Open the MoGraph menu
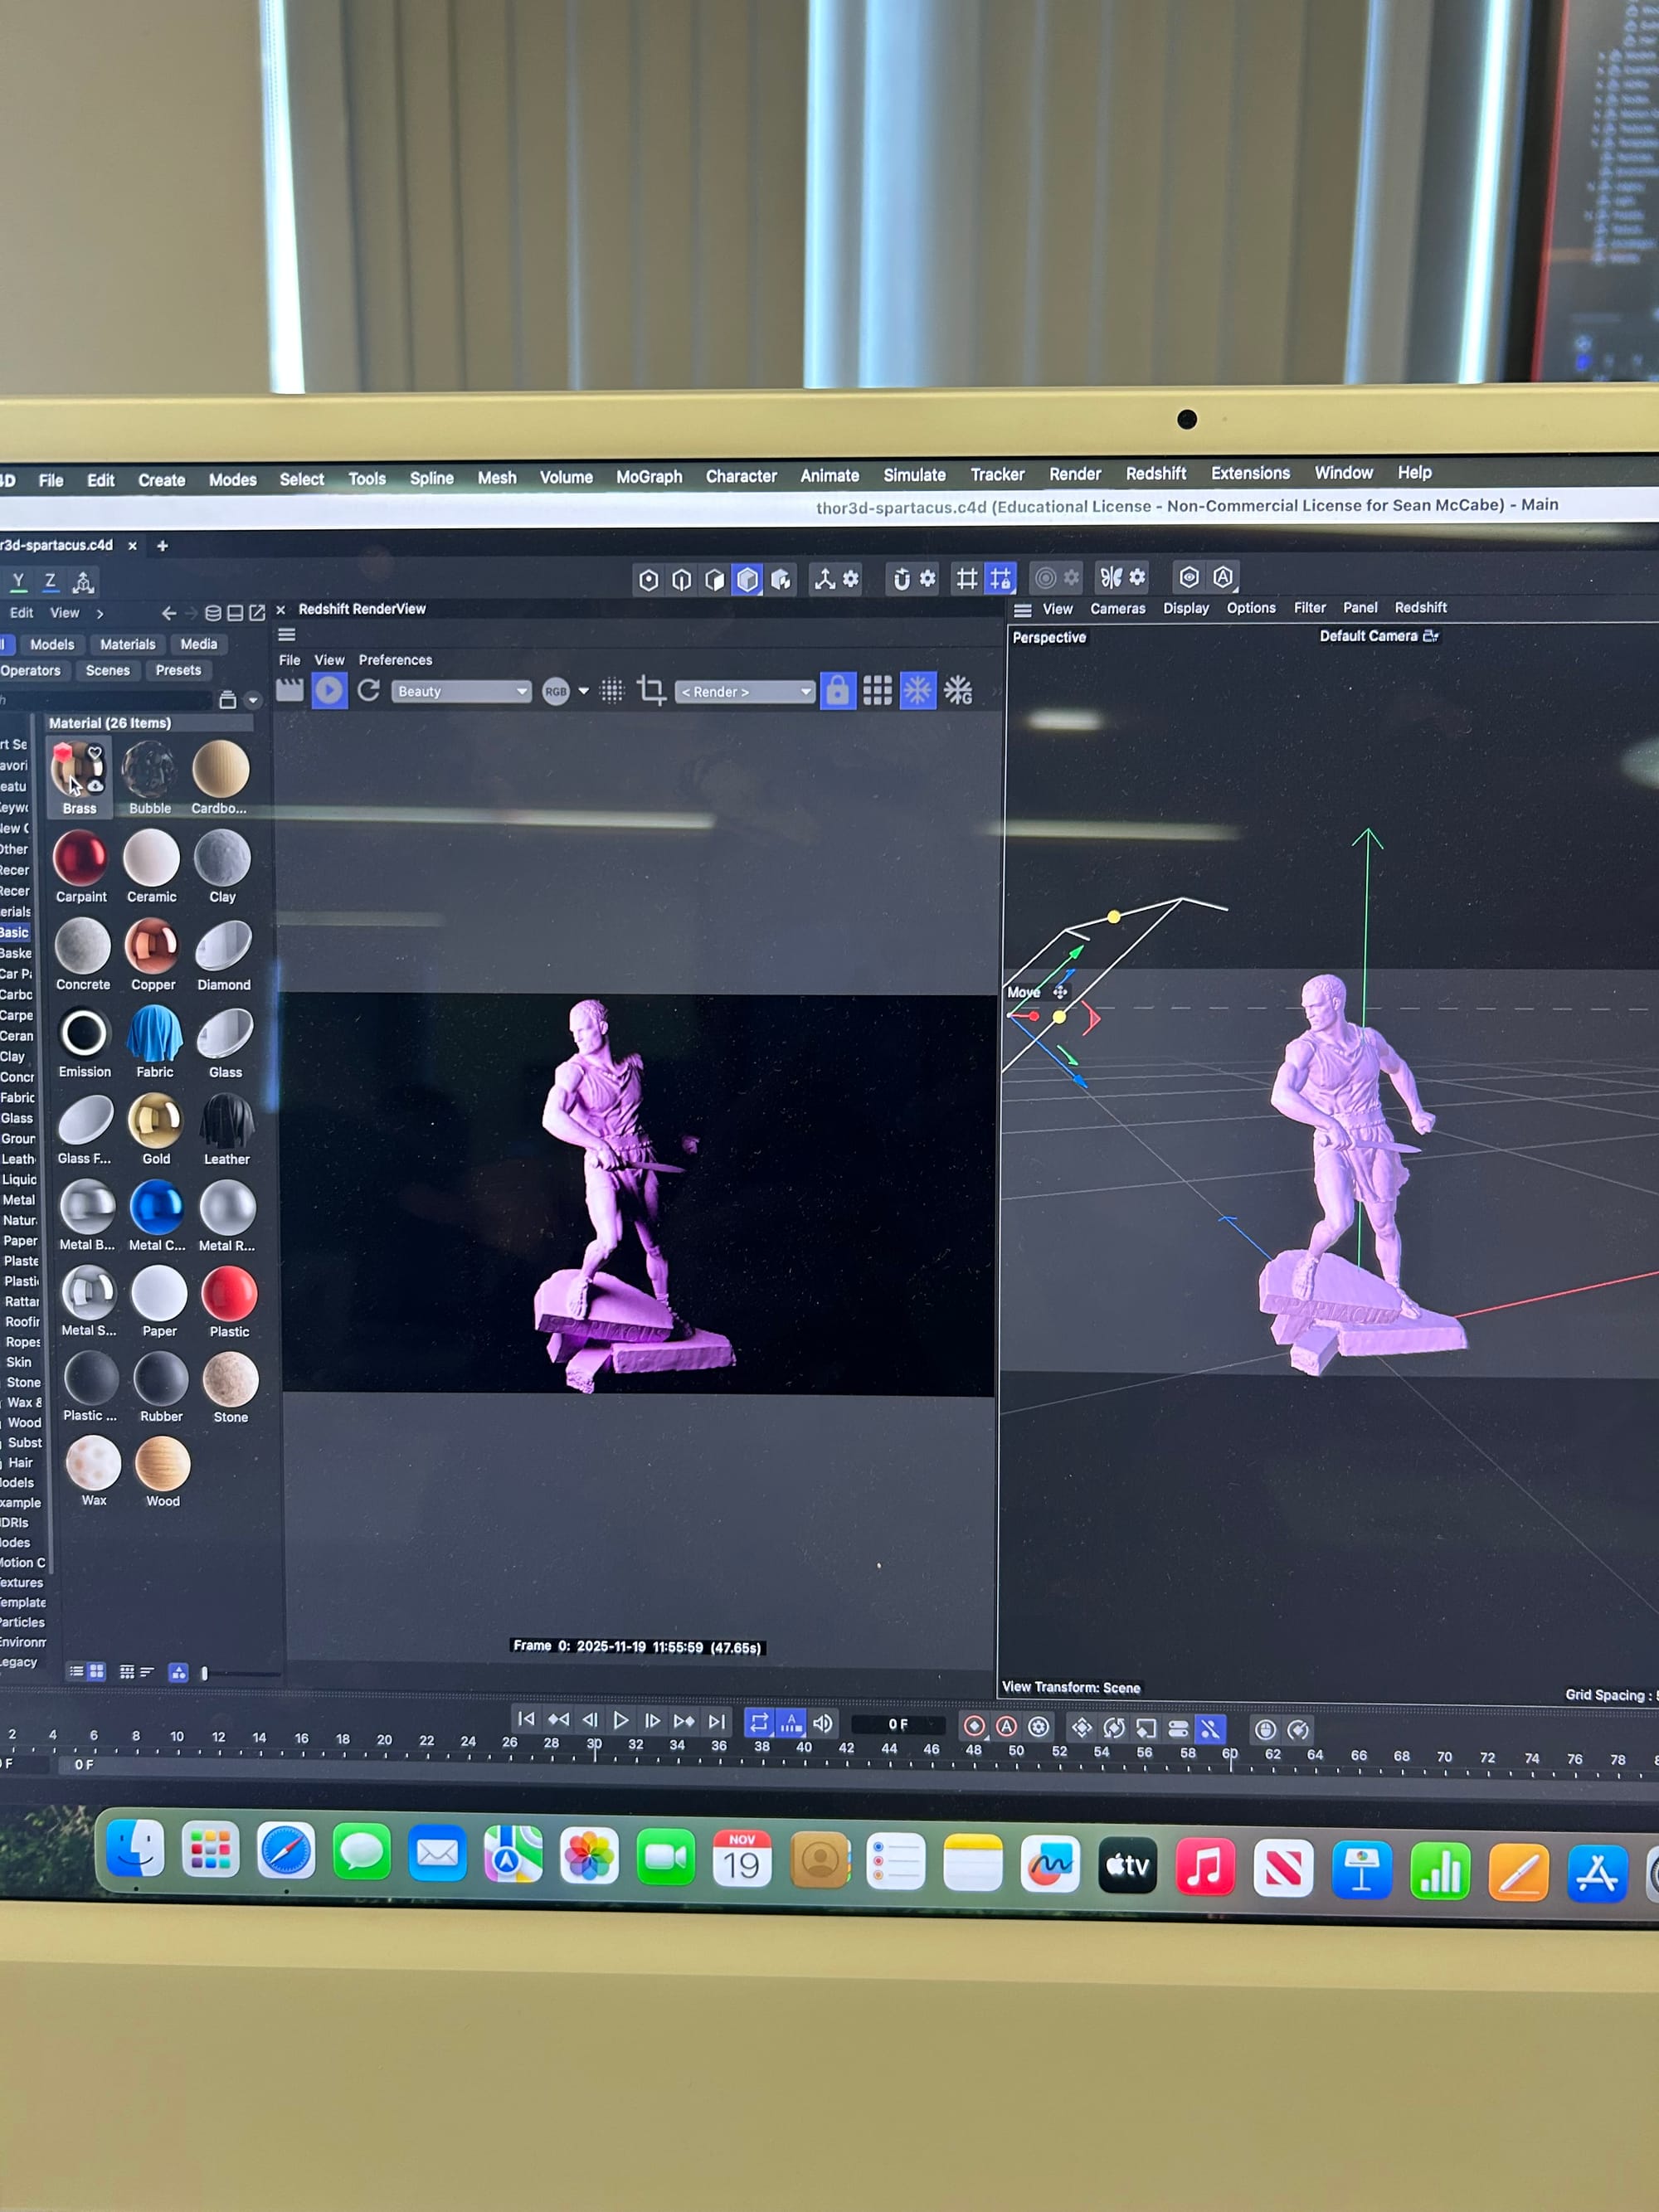 649,477
